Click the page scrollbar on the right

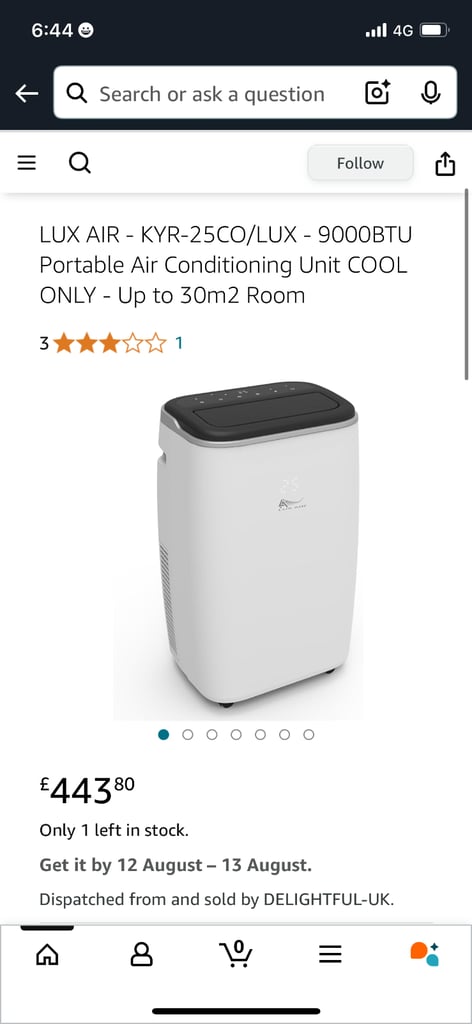click(x=467, y=284)
